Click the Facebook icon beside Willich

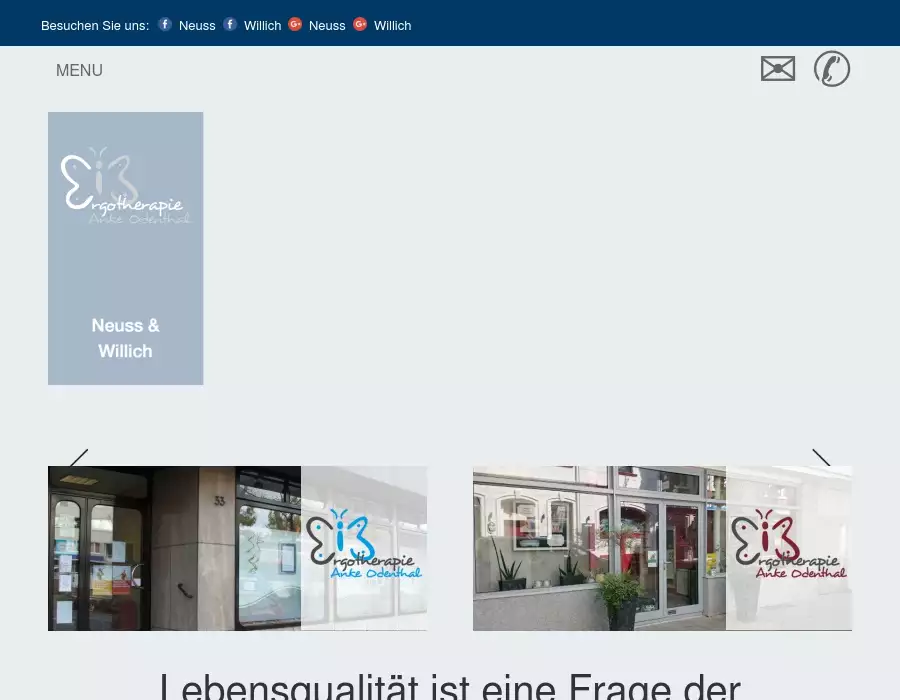click(x=230, y=25)
